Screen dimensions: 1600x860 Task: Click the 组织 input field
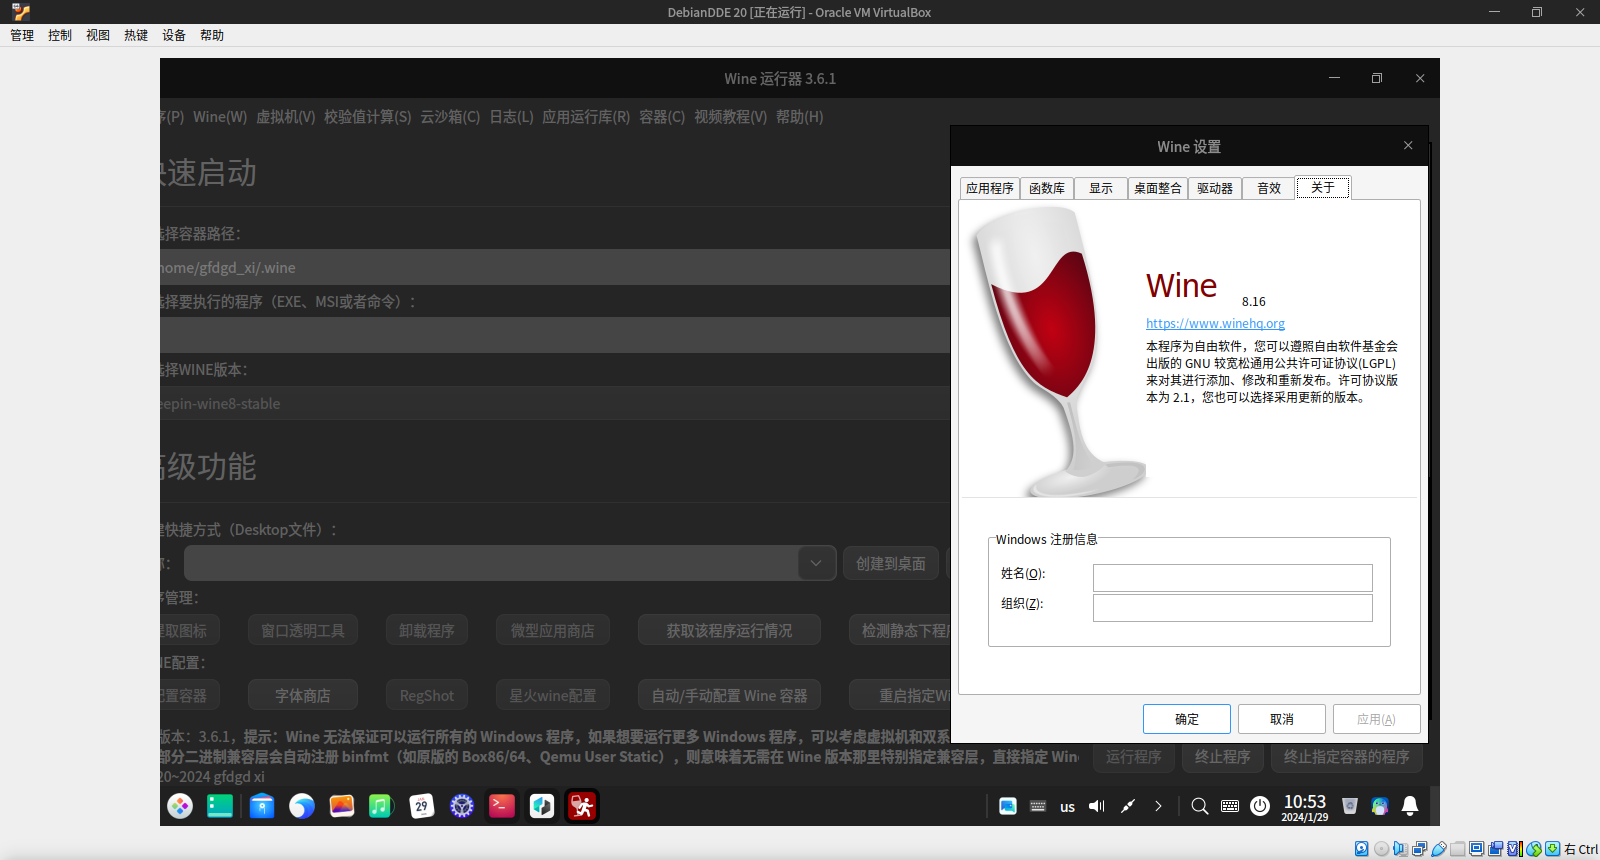(1232, 608)
